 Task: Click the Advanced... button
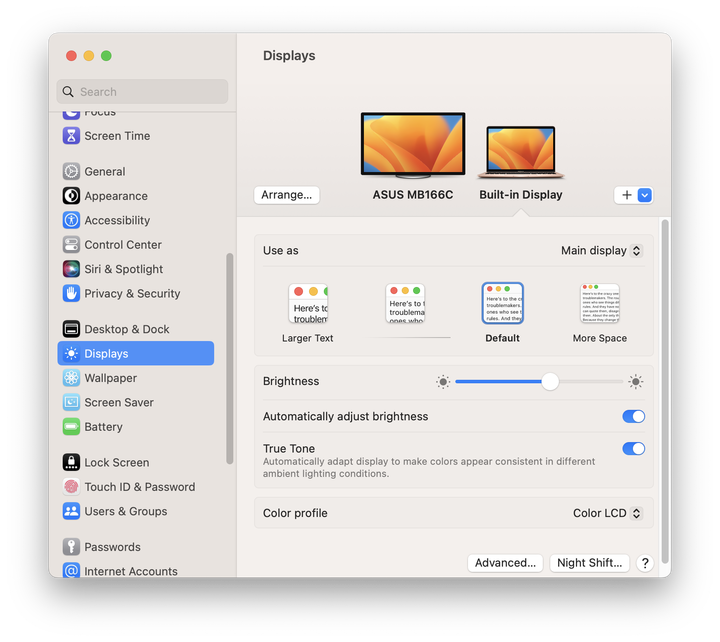(505, 563)
